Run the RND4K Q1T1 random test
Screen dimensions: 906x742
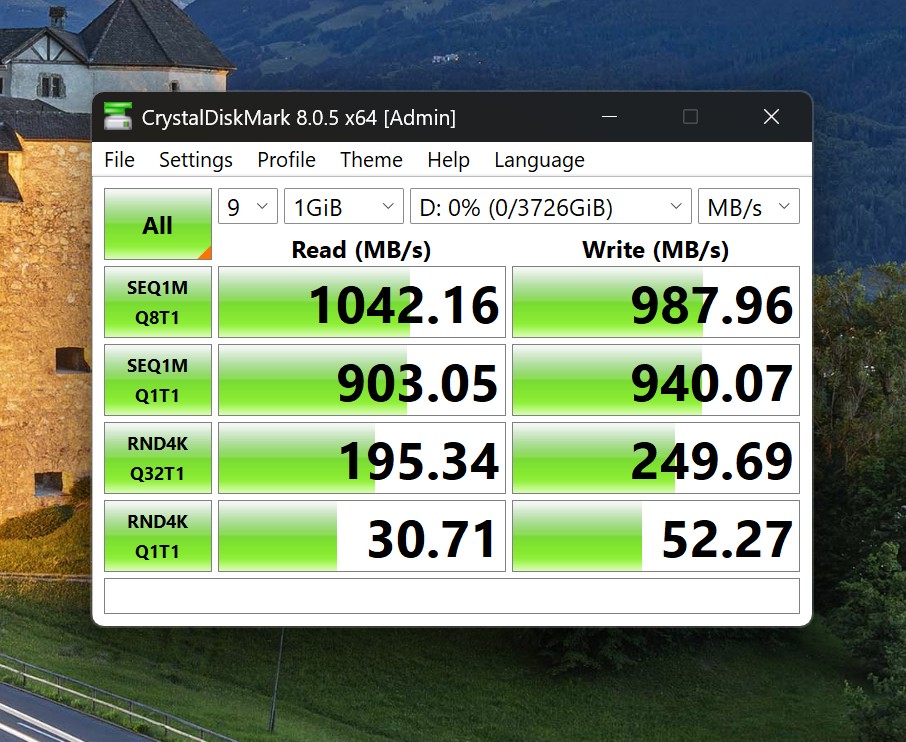point(157,536)
